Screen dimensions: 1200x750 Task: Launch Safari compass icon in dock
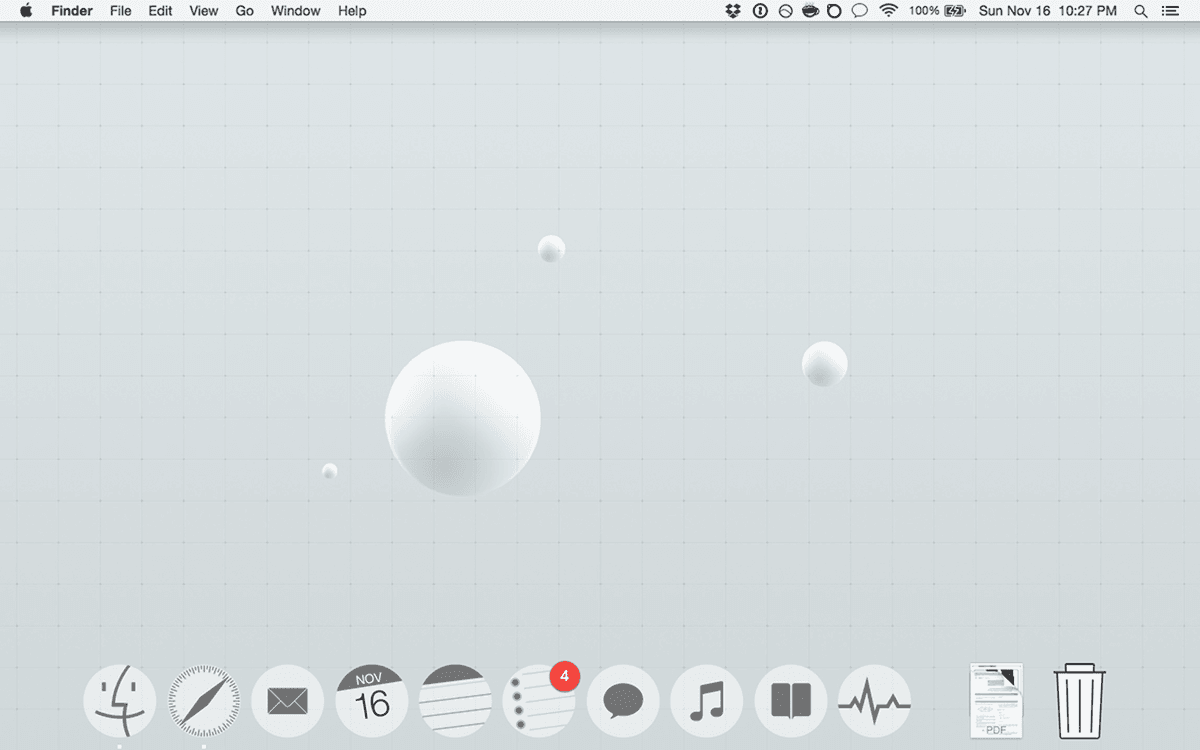(204, 701)
